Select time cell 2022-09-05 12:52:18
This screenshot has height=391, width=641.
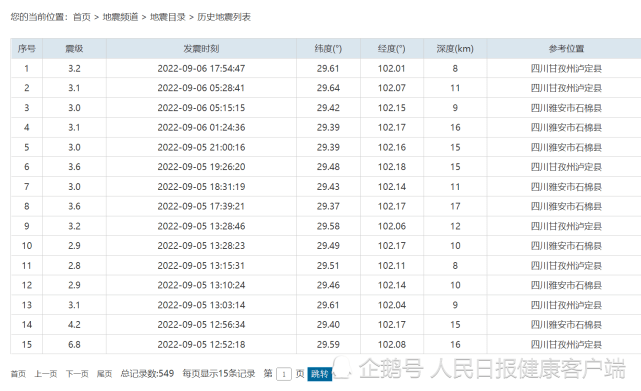tap(201, 344)
